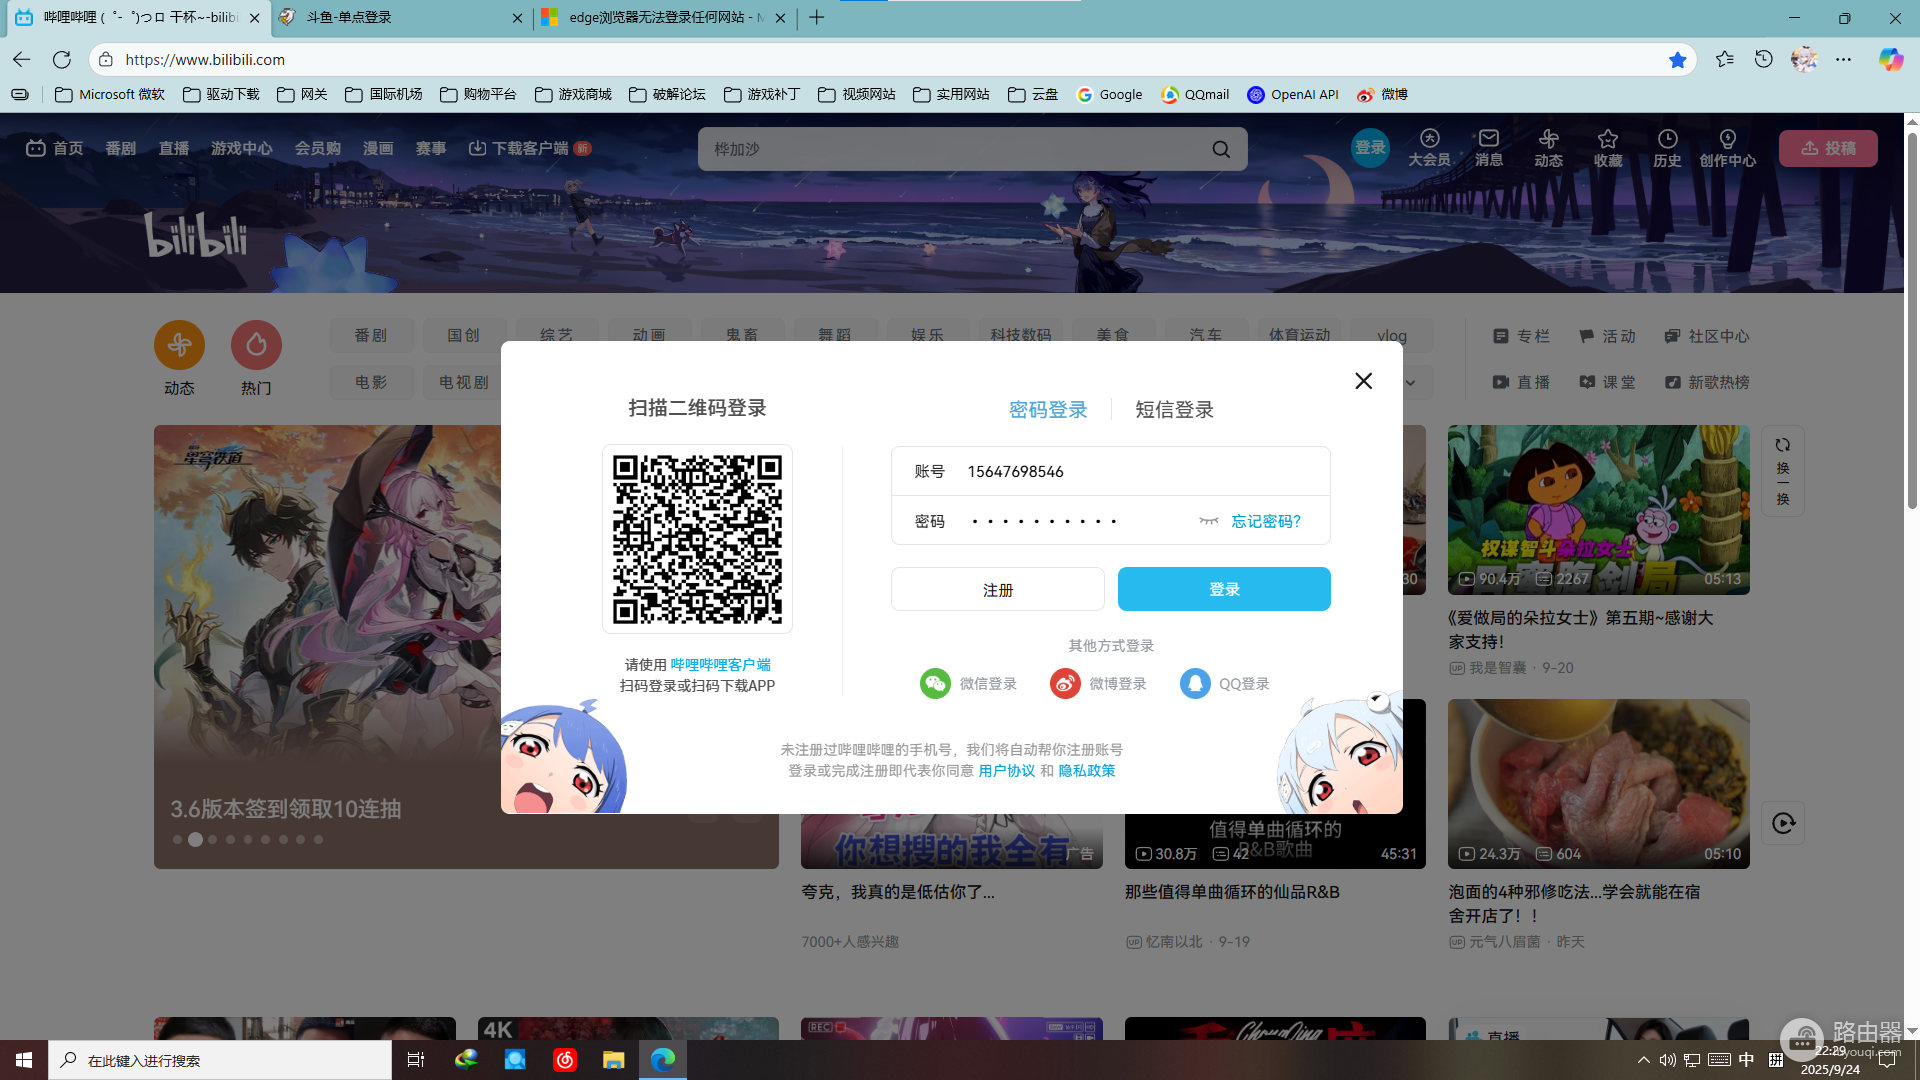The height and width of the screenshot is (1080, 1920).
Task: Open 游戏中心 in top nav
Action: [x=241, y=148]
